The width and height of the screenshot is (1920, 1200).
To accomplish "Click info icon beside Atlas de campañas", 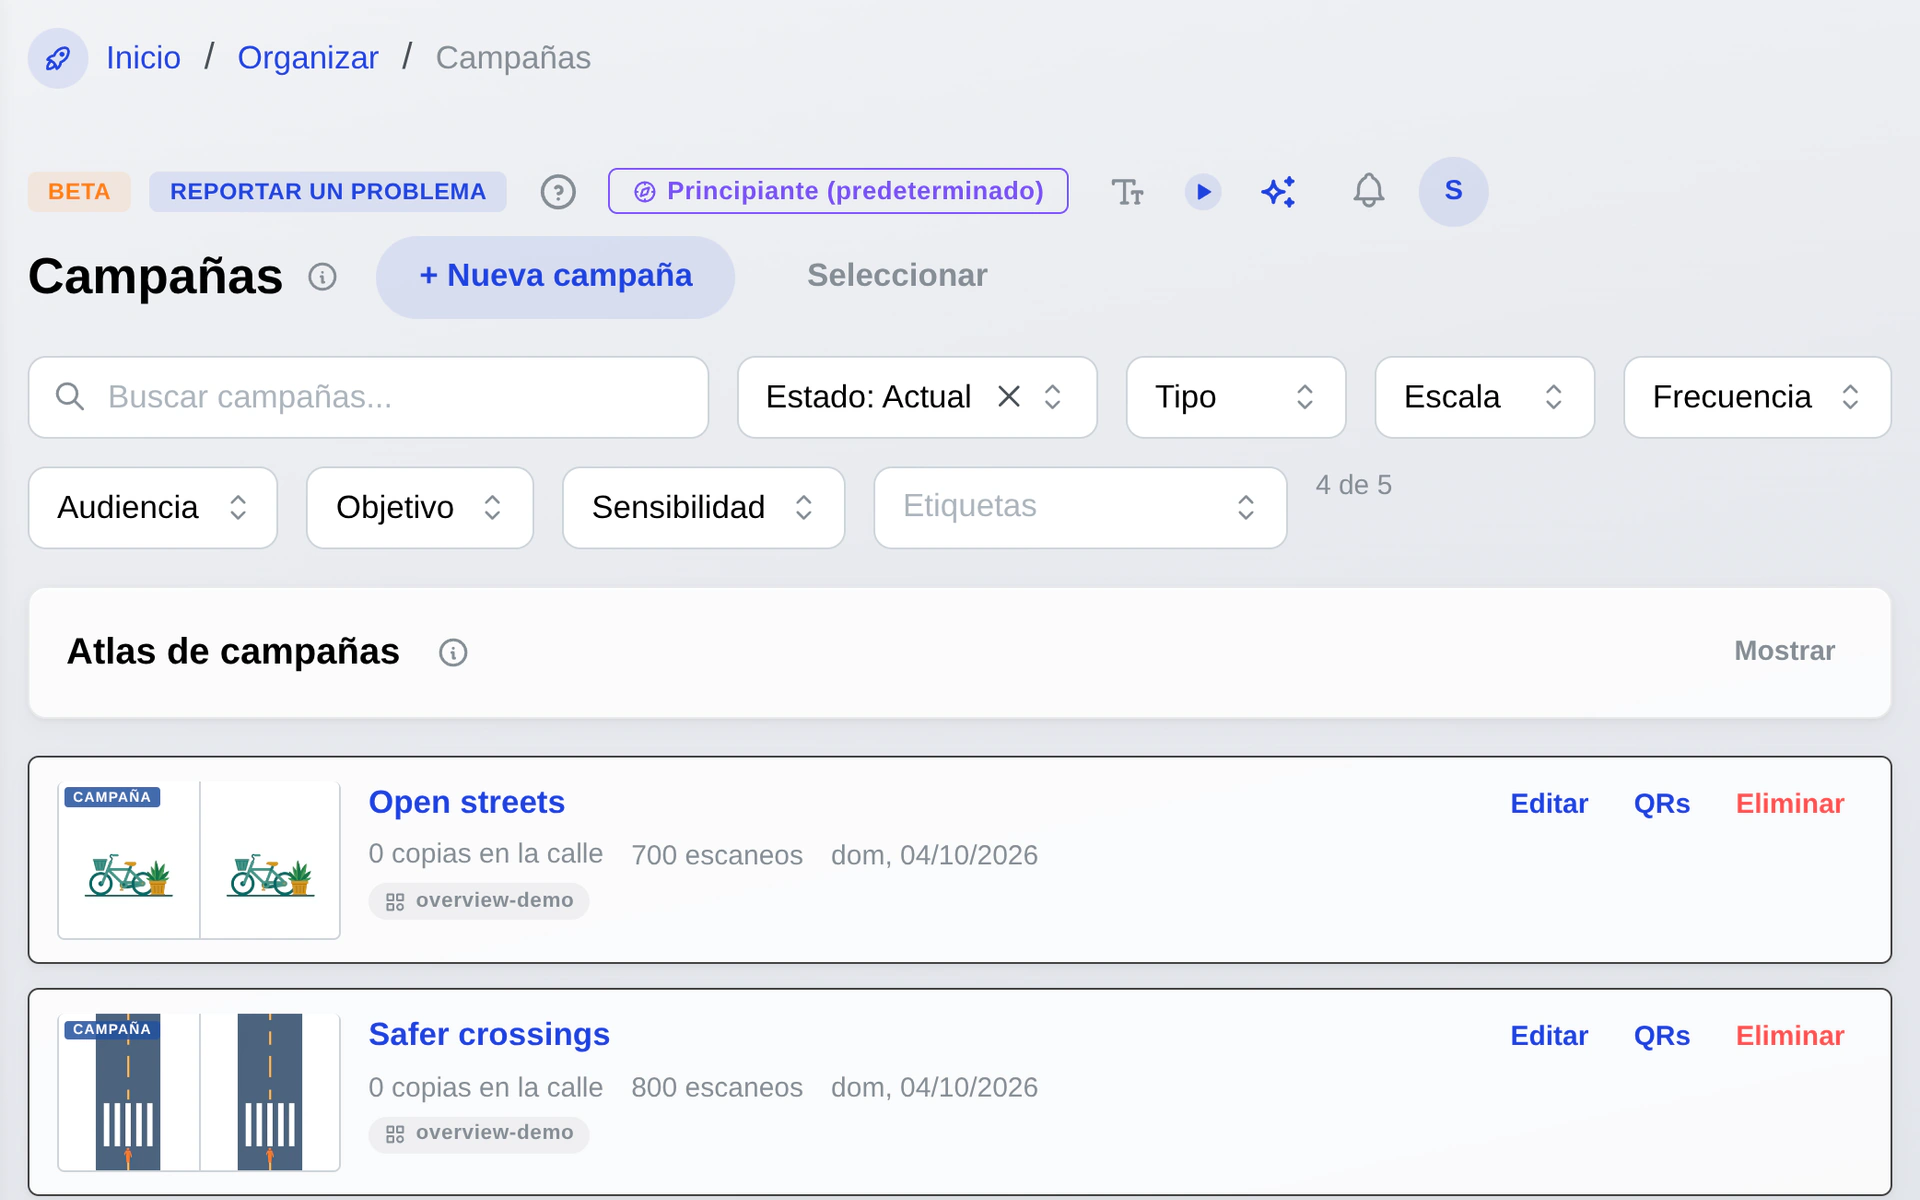I will pyautogui.click(x=453, y=652).
